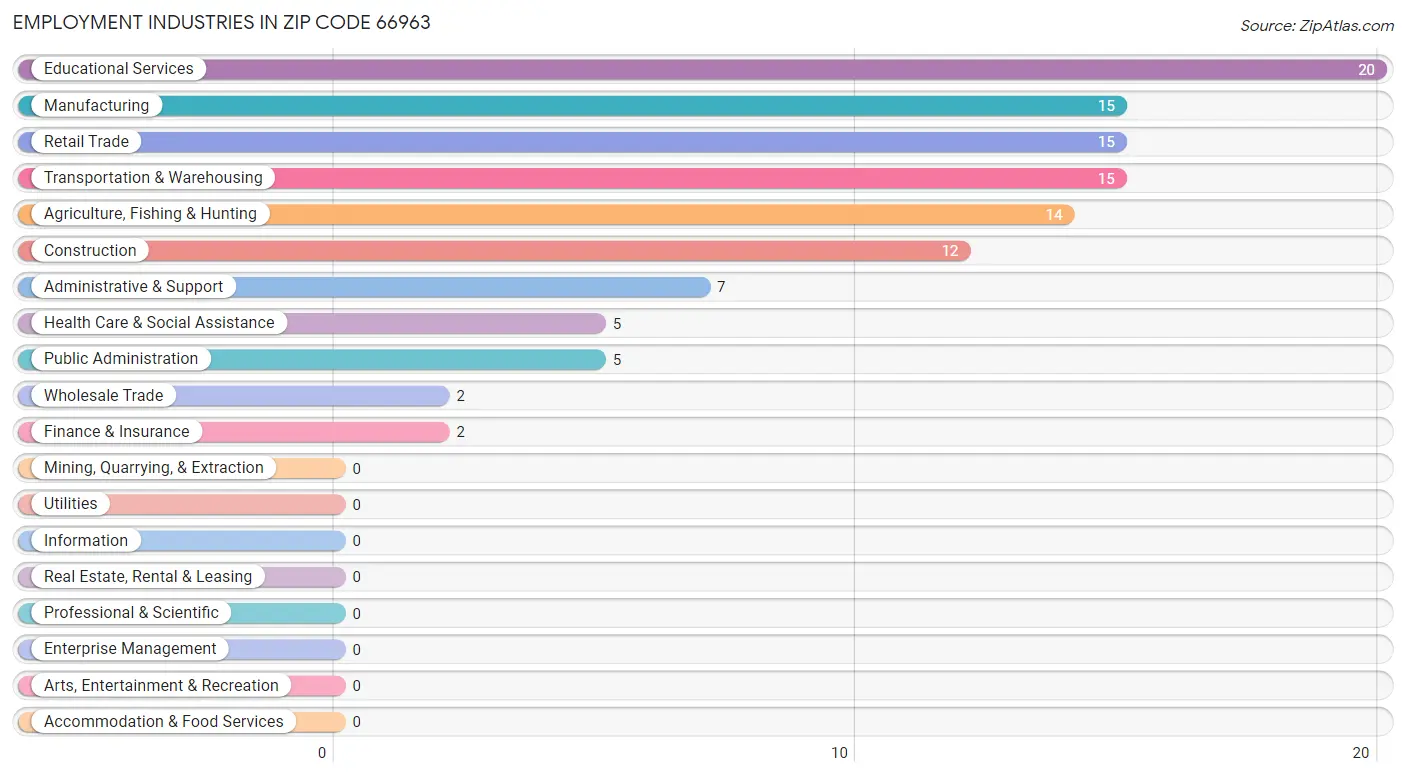
Task: Click Mining, Quarrying, & Extraction label
Action: (x=154, y=468)
